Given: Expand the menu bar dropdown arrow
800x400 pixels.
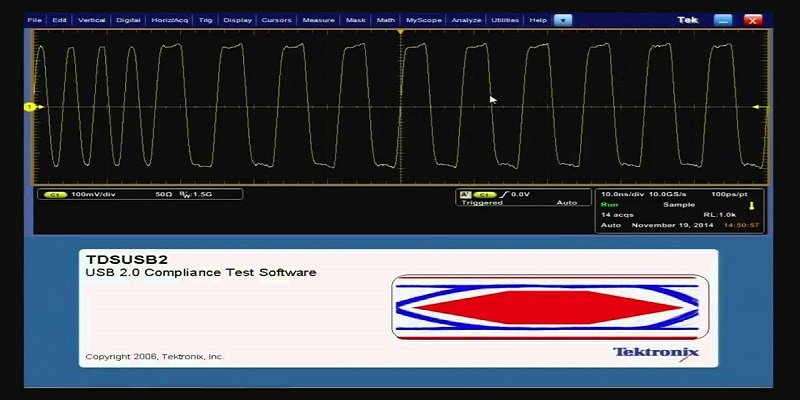Looking at the screenshot, I should click(563, 20).
